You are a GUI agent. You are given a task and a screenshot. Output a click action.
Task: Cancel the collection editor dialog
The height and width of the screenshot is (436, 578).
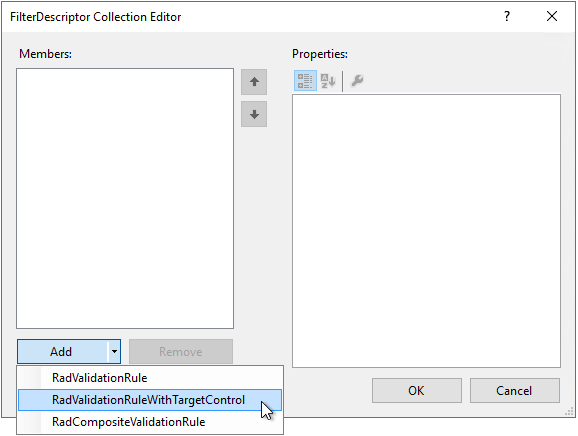click(515, 391)
